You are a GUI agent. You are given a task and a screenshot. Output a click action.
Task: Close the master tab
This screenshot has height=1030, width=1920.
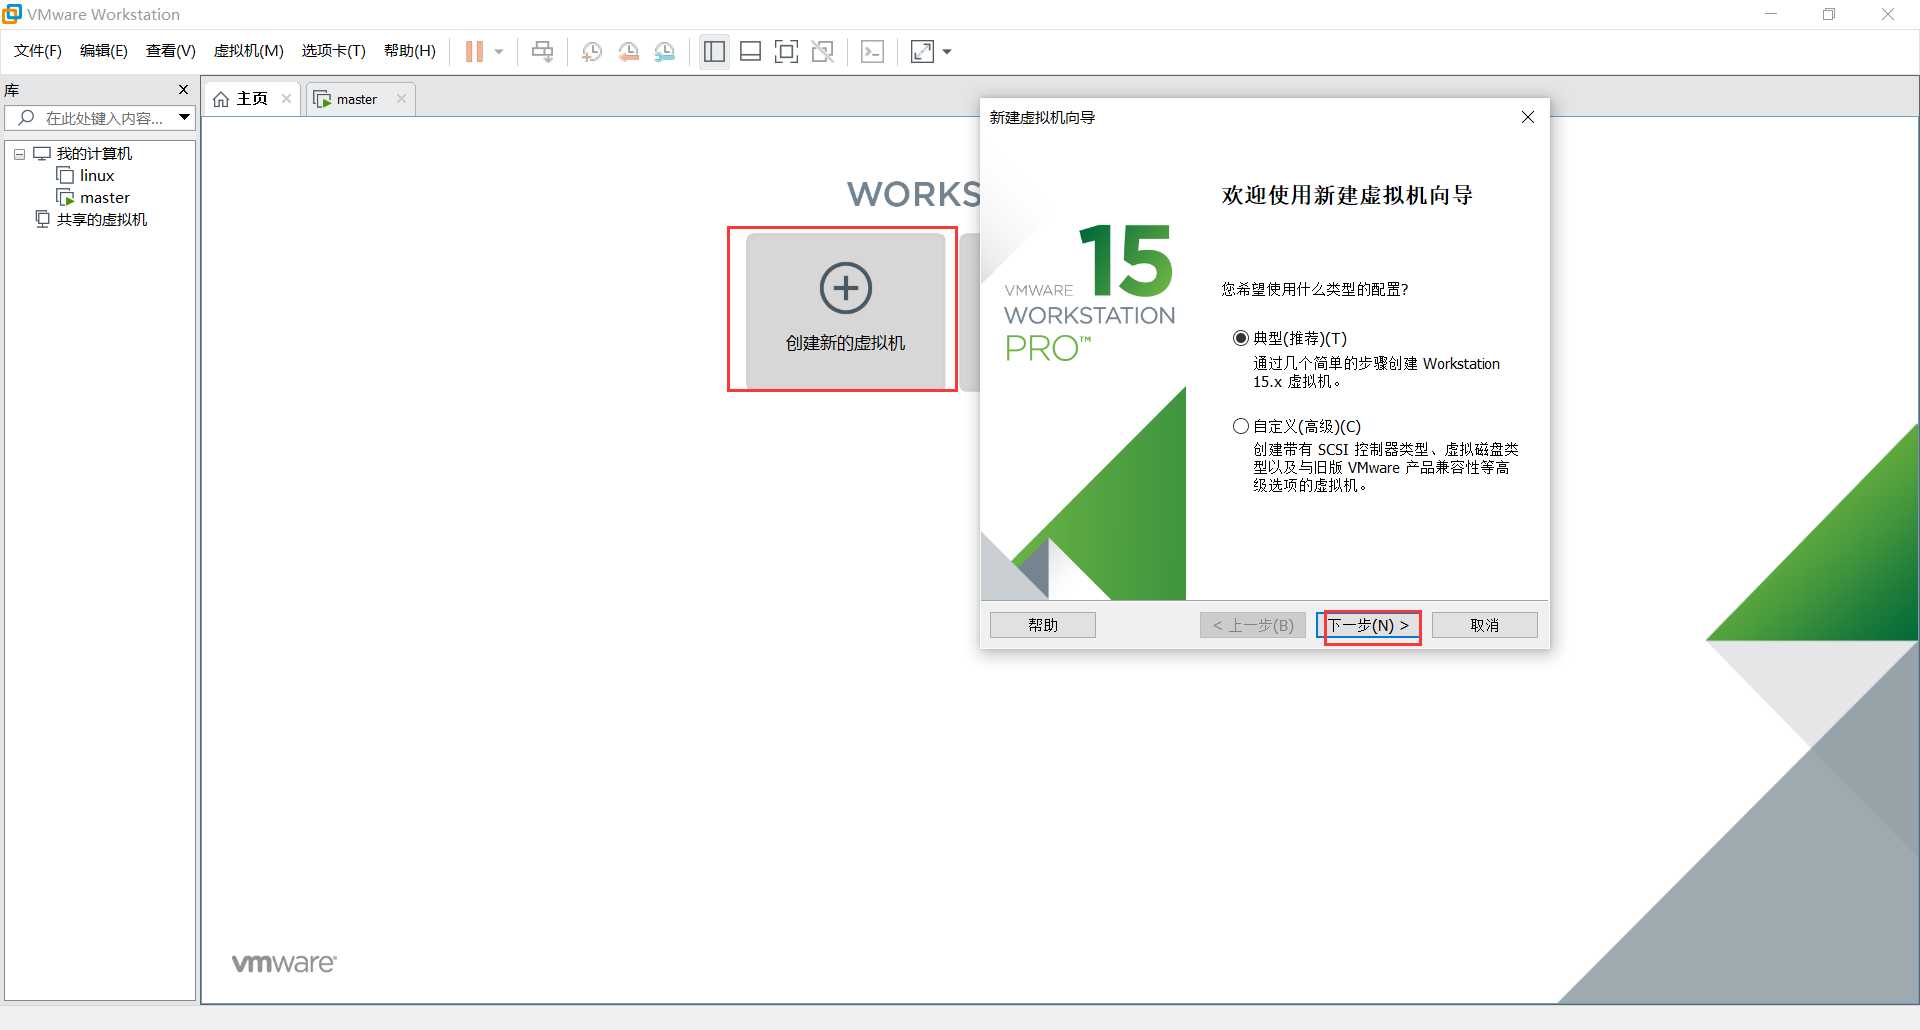pyautogui.click(x=401, y=99)
